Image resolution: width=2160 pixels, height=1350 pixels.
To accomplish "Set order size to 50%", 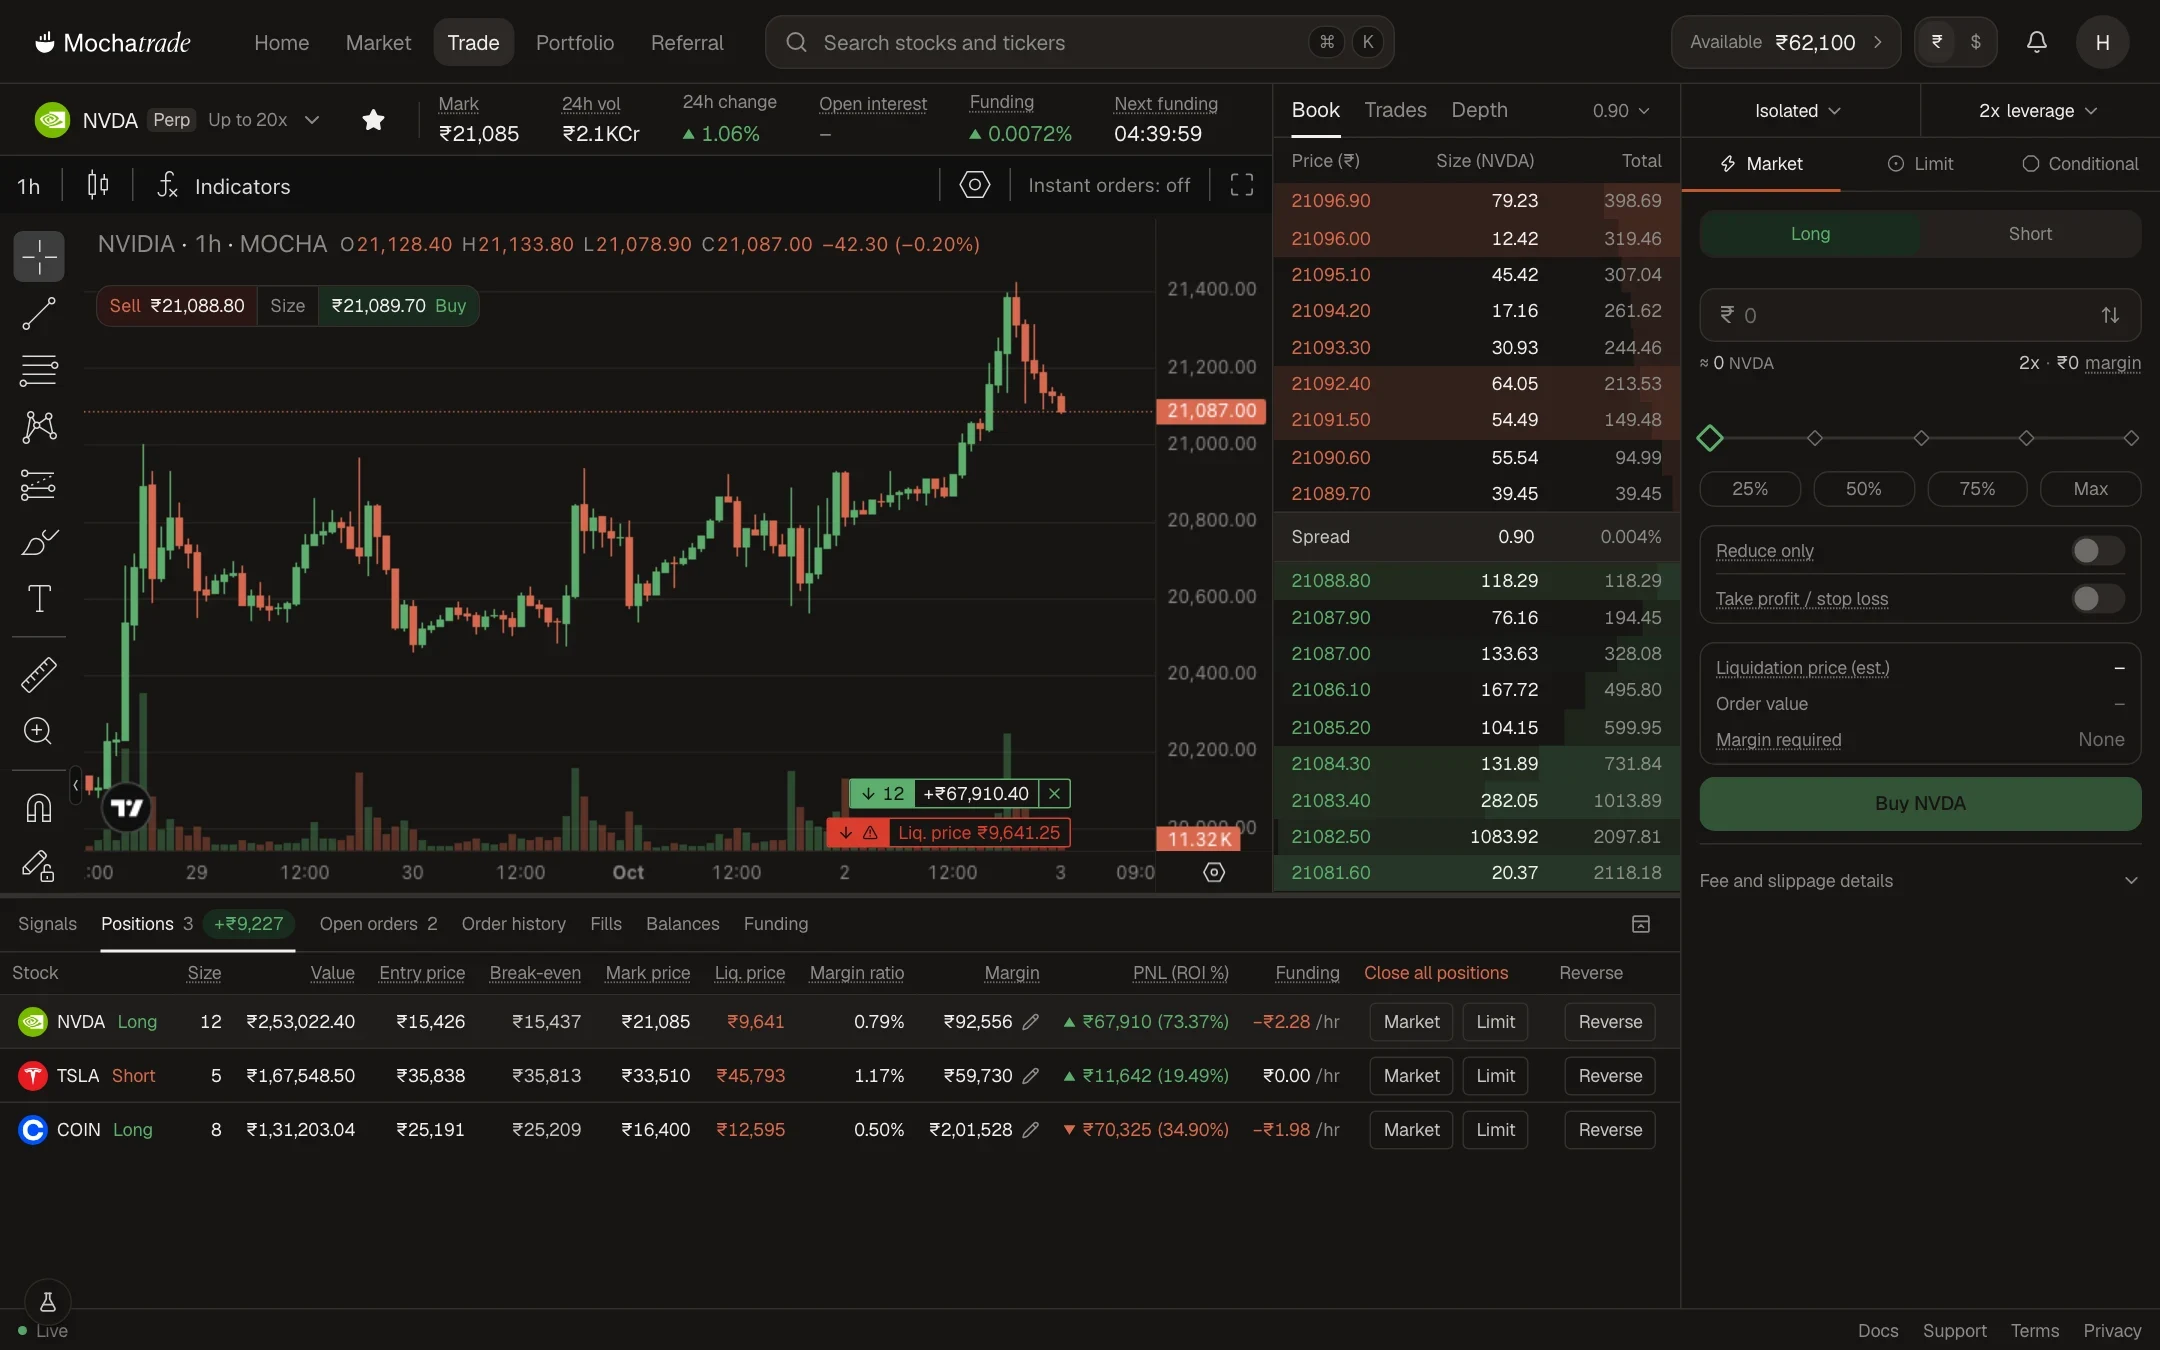I will tap(1863, 489).
